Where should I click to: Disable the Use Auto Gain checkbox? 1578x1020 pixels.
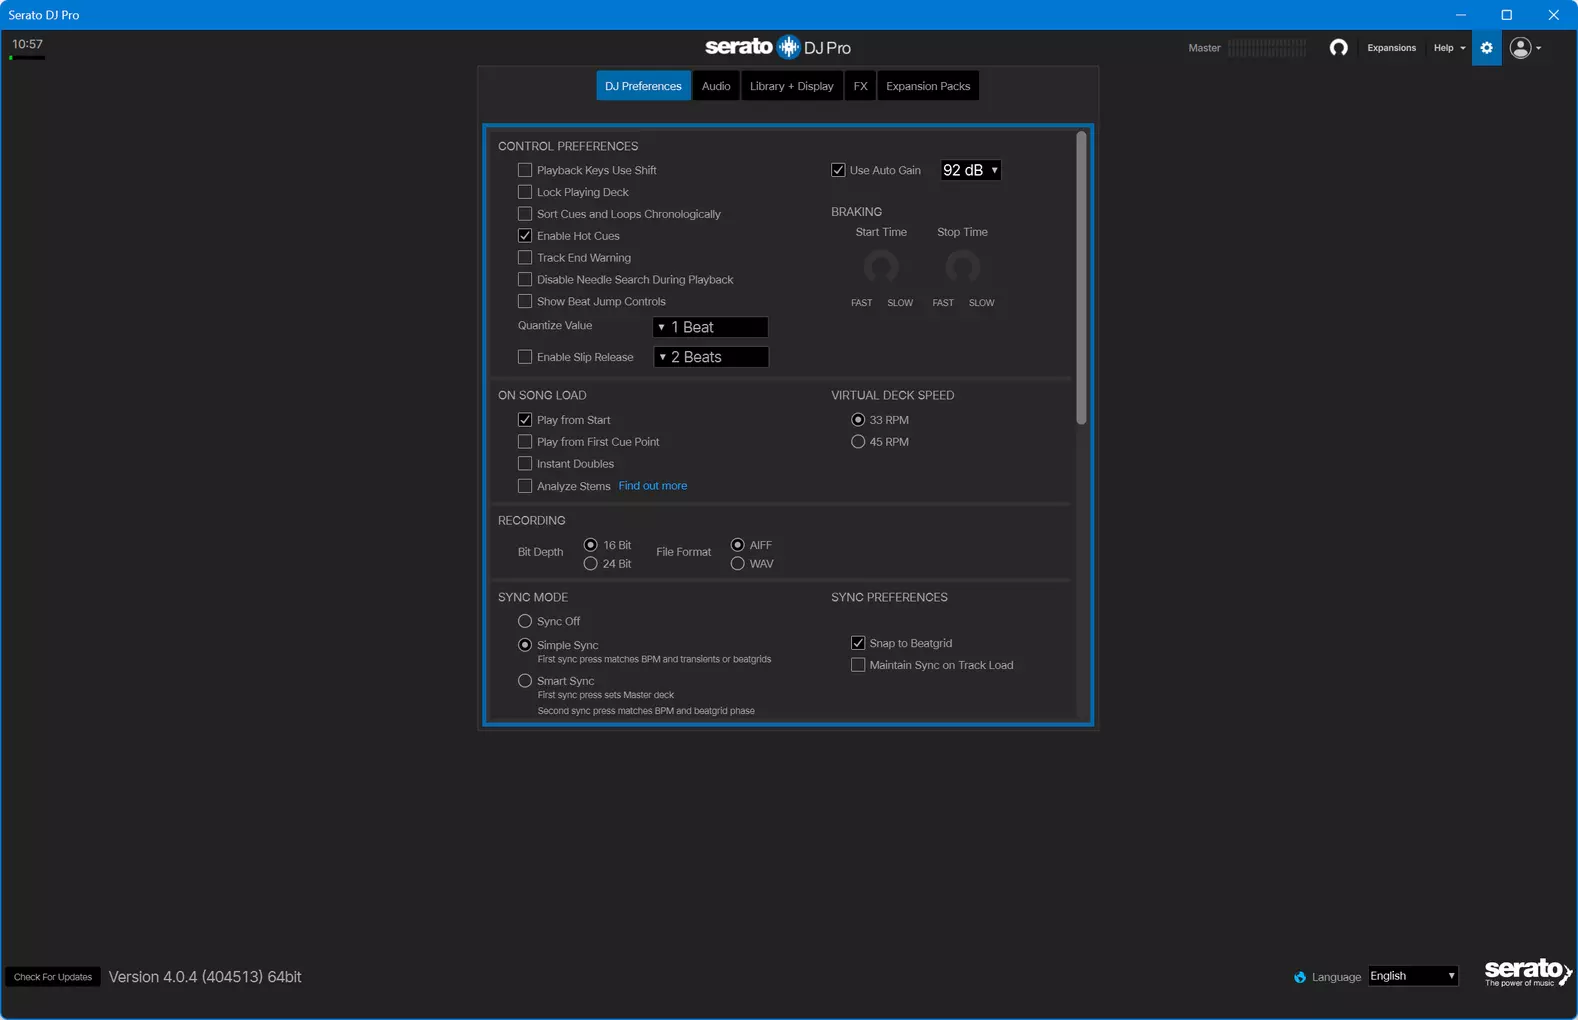[x=838, y=170]
